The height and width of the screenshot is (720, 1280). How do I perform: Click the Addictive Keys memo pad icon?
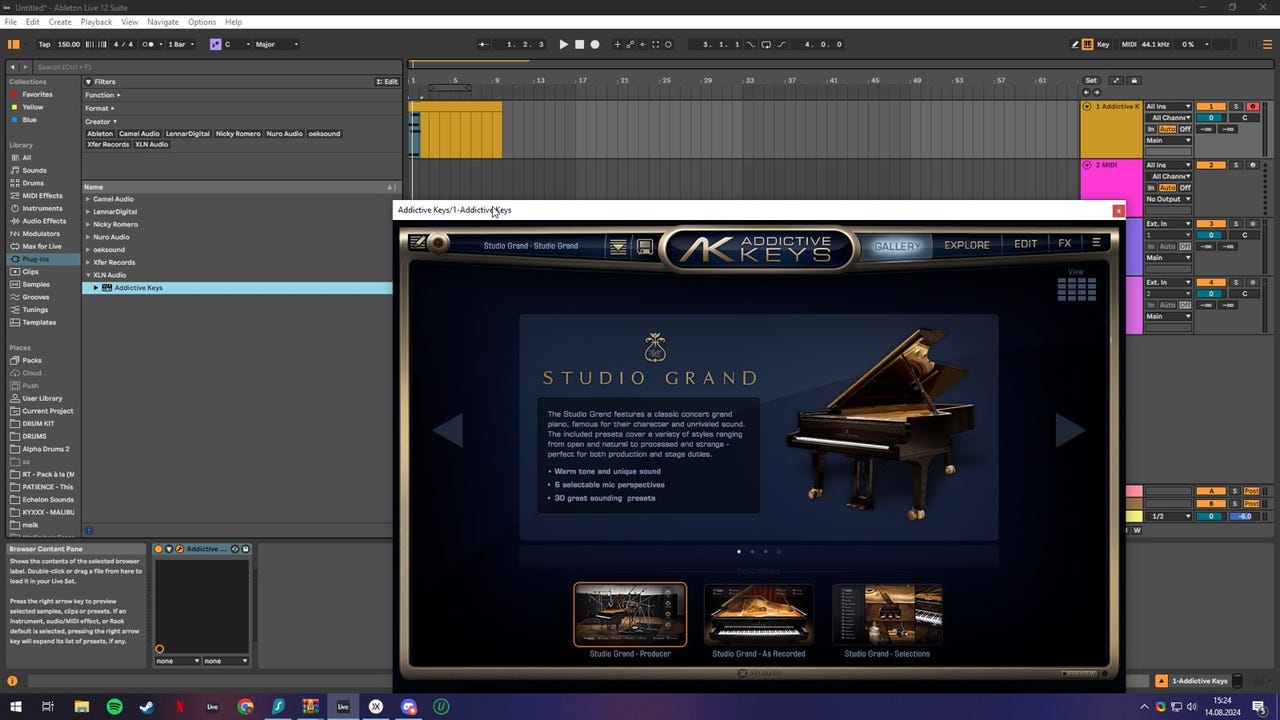[418, 242]
